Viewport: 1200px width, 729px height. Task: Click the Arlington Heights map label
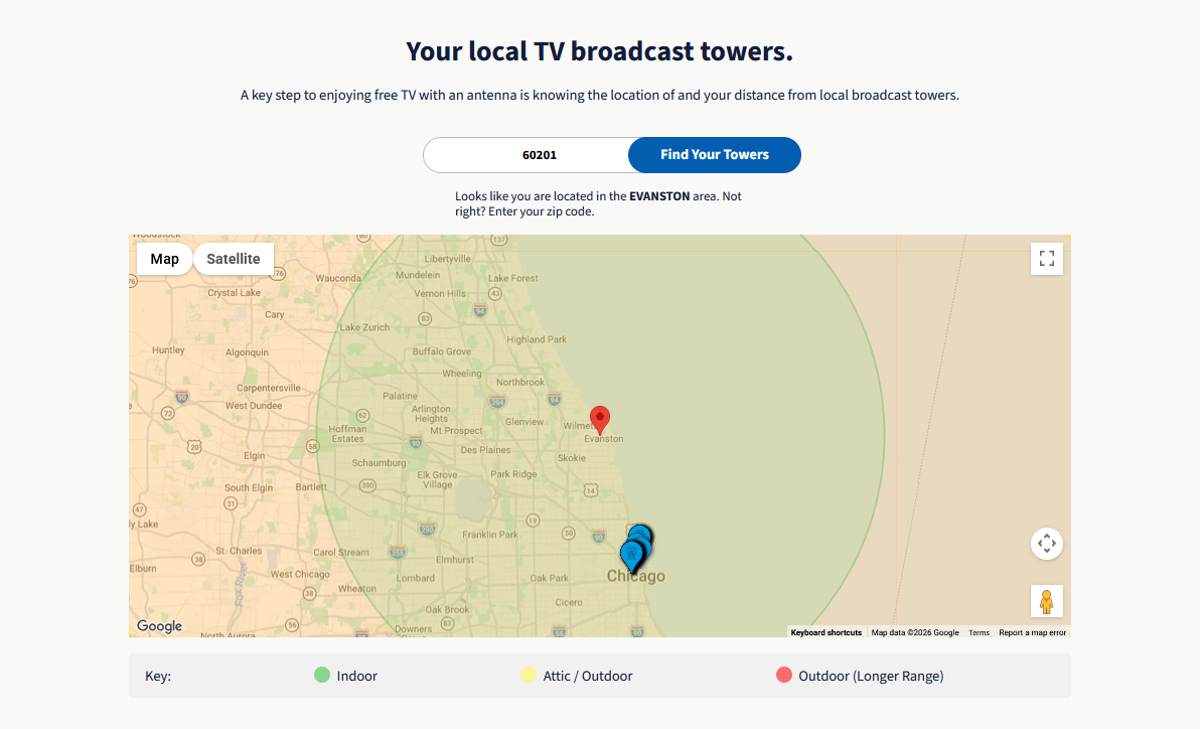click(432, 414)
